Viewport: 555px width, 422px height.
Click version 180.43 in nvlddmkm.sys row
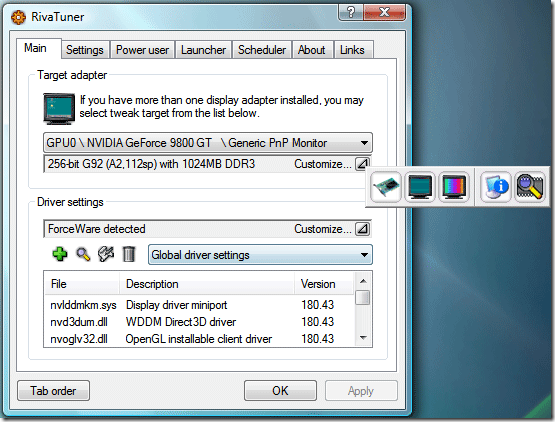coord(317,305)
